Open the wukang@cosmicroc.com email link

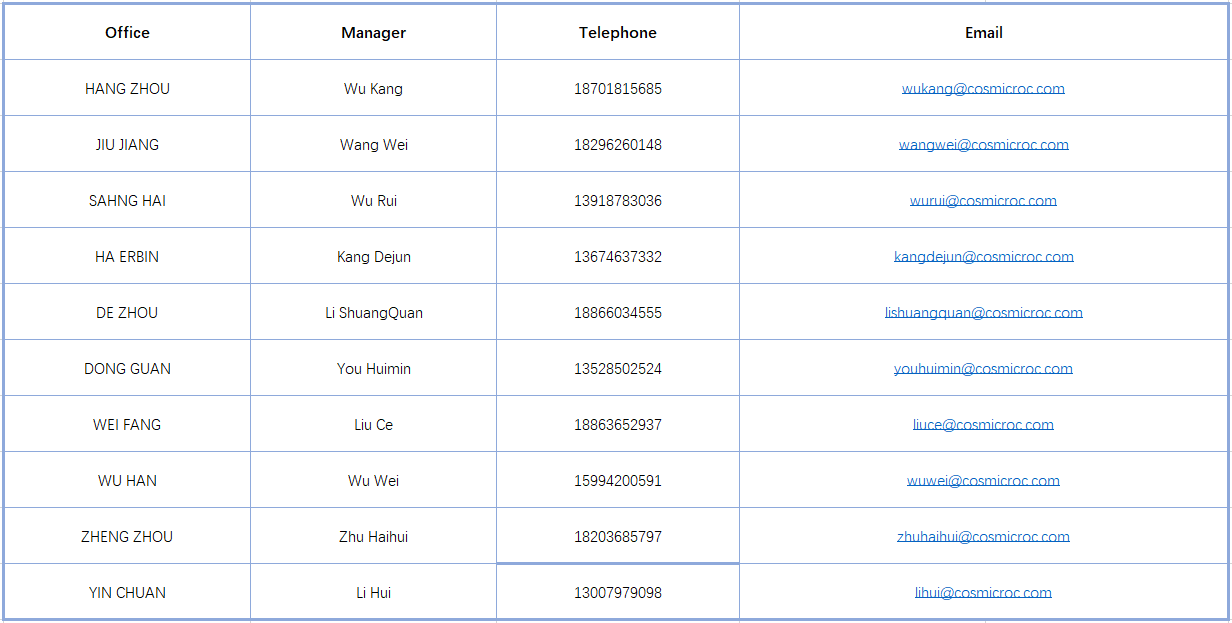tap(983, 88)
